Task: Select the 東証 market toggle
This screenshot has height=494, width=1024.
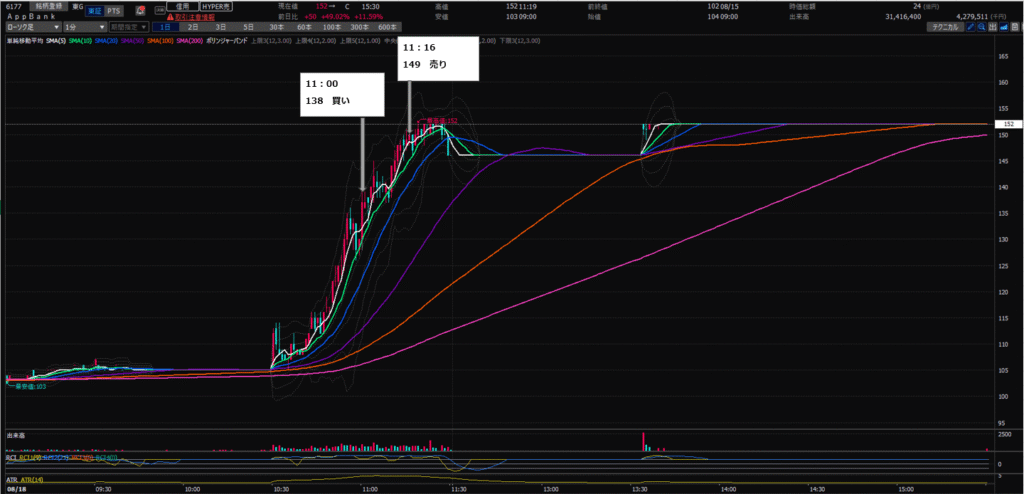Action: pyautogui.click(x=95, y=11)
